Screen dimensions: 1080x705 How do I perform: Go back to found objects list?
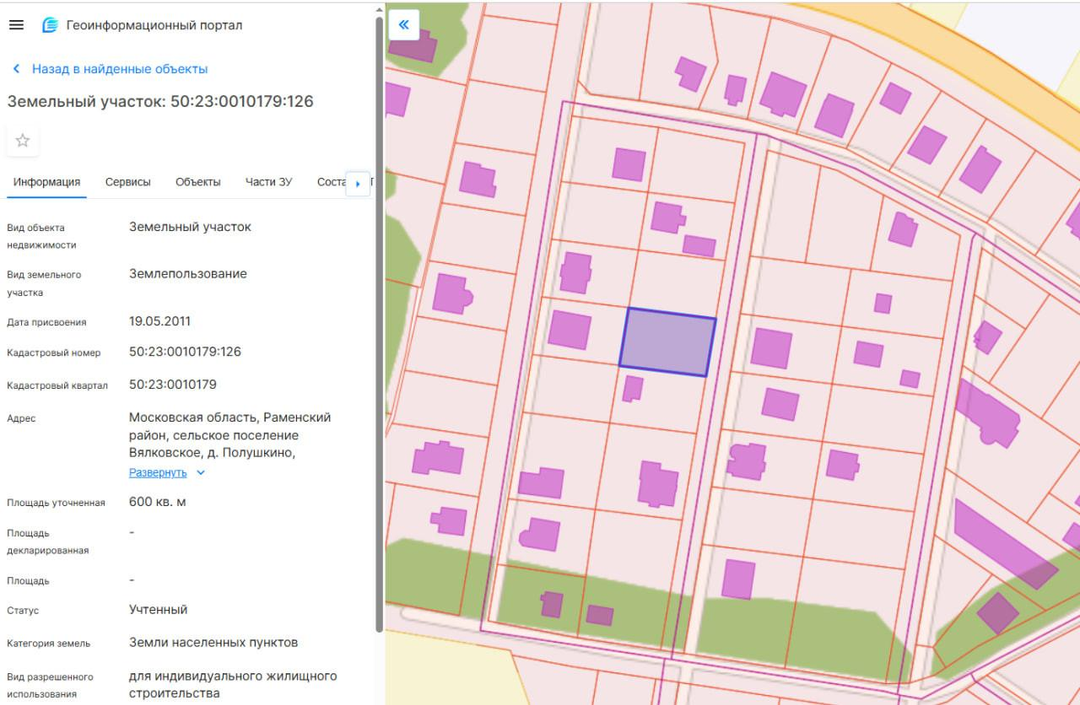click(x=119, y=69)
